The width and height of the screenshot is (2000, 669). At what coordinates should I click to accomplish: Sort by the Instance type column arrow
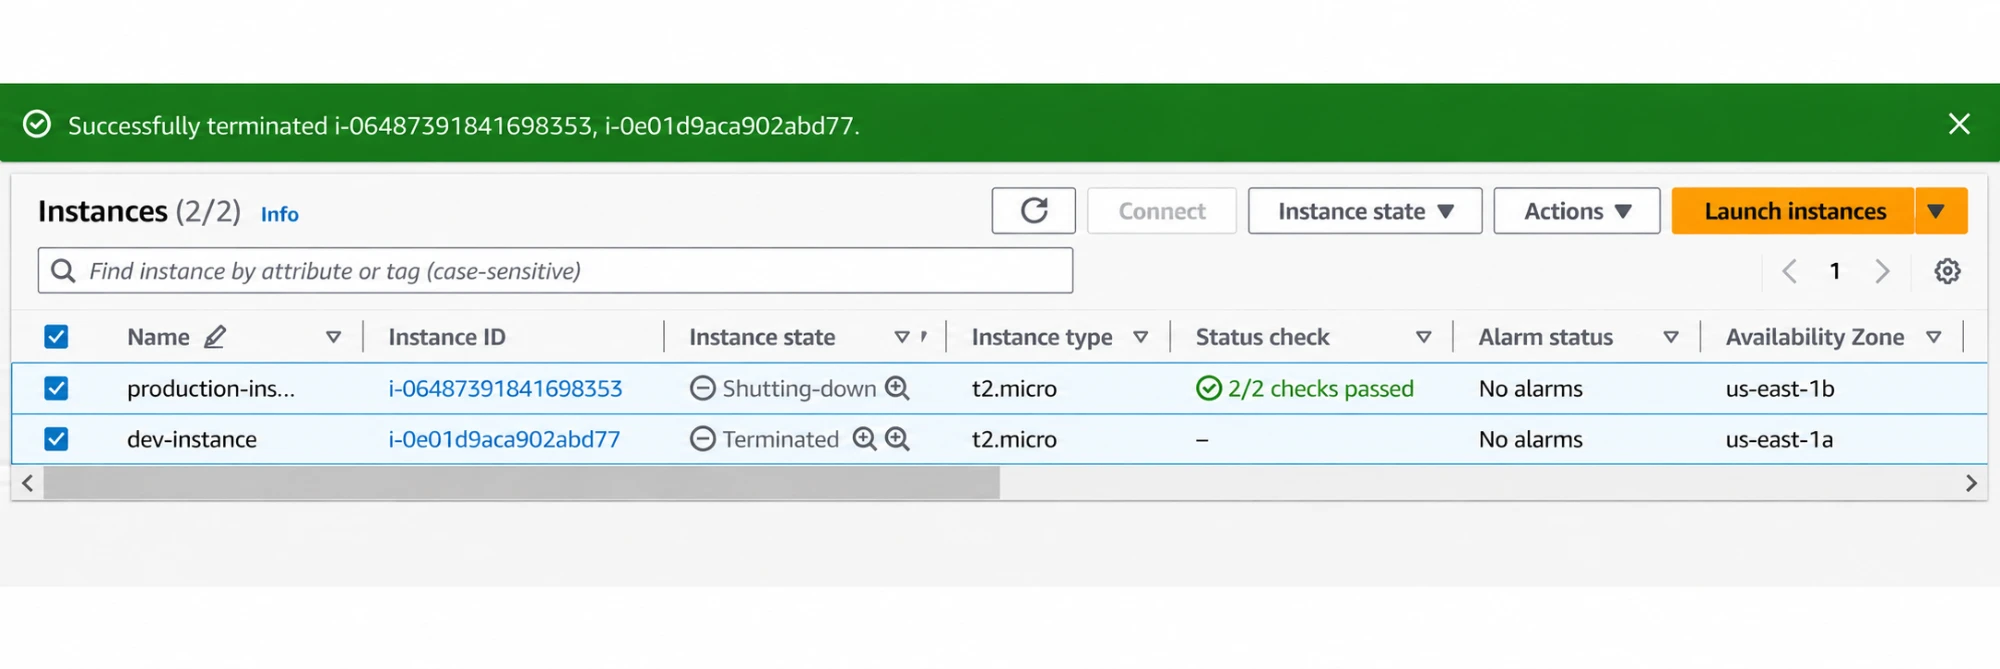1141,338
